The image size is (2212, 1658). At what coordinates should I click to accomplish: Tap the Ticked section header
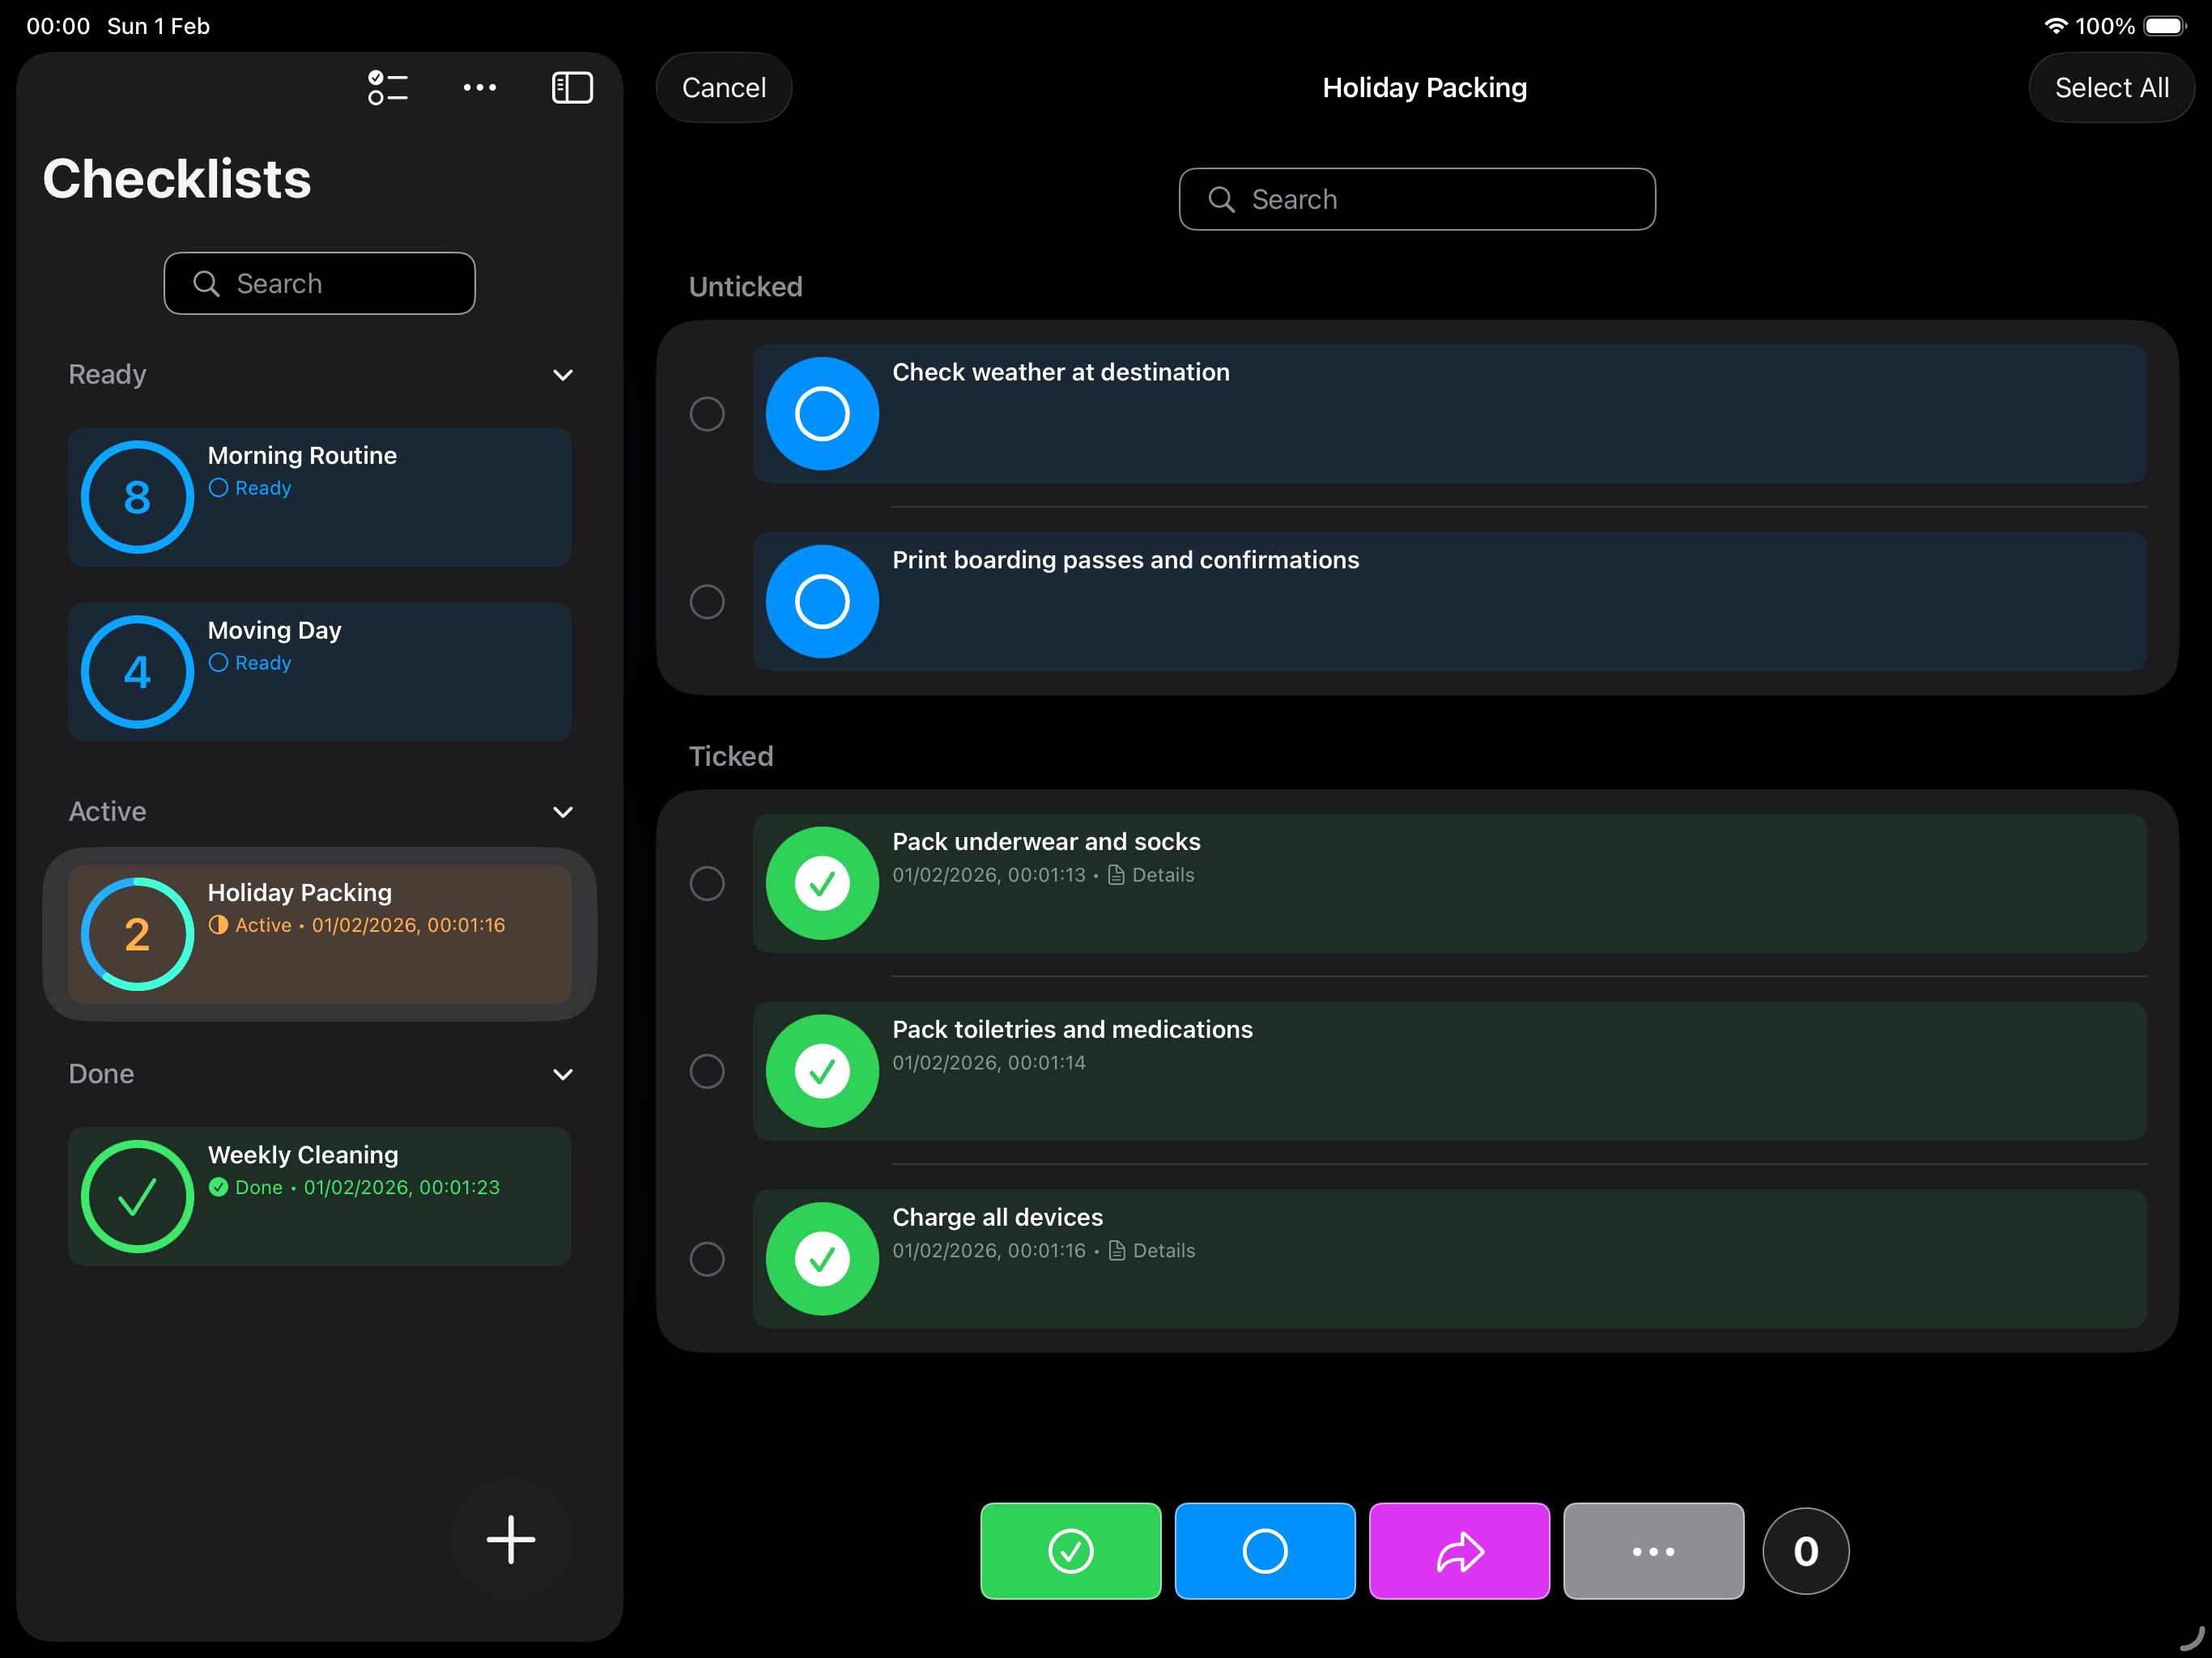(731, 756)
